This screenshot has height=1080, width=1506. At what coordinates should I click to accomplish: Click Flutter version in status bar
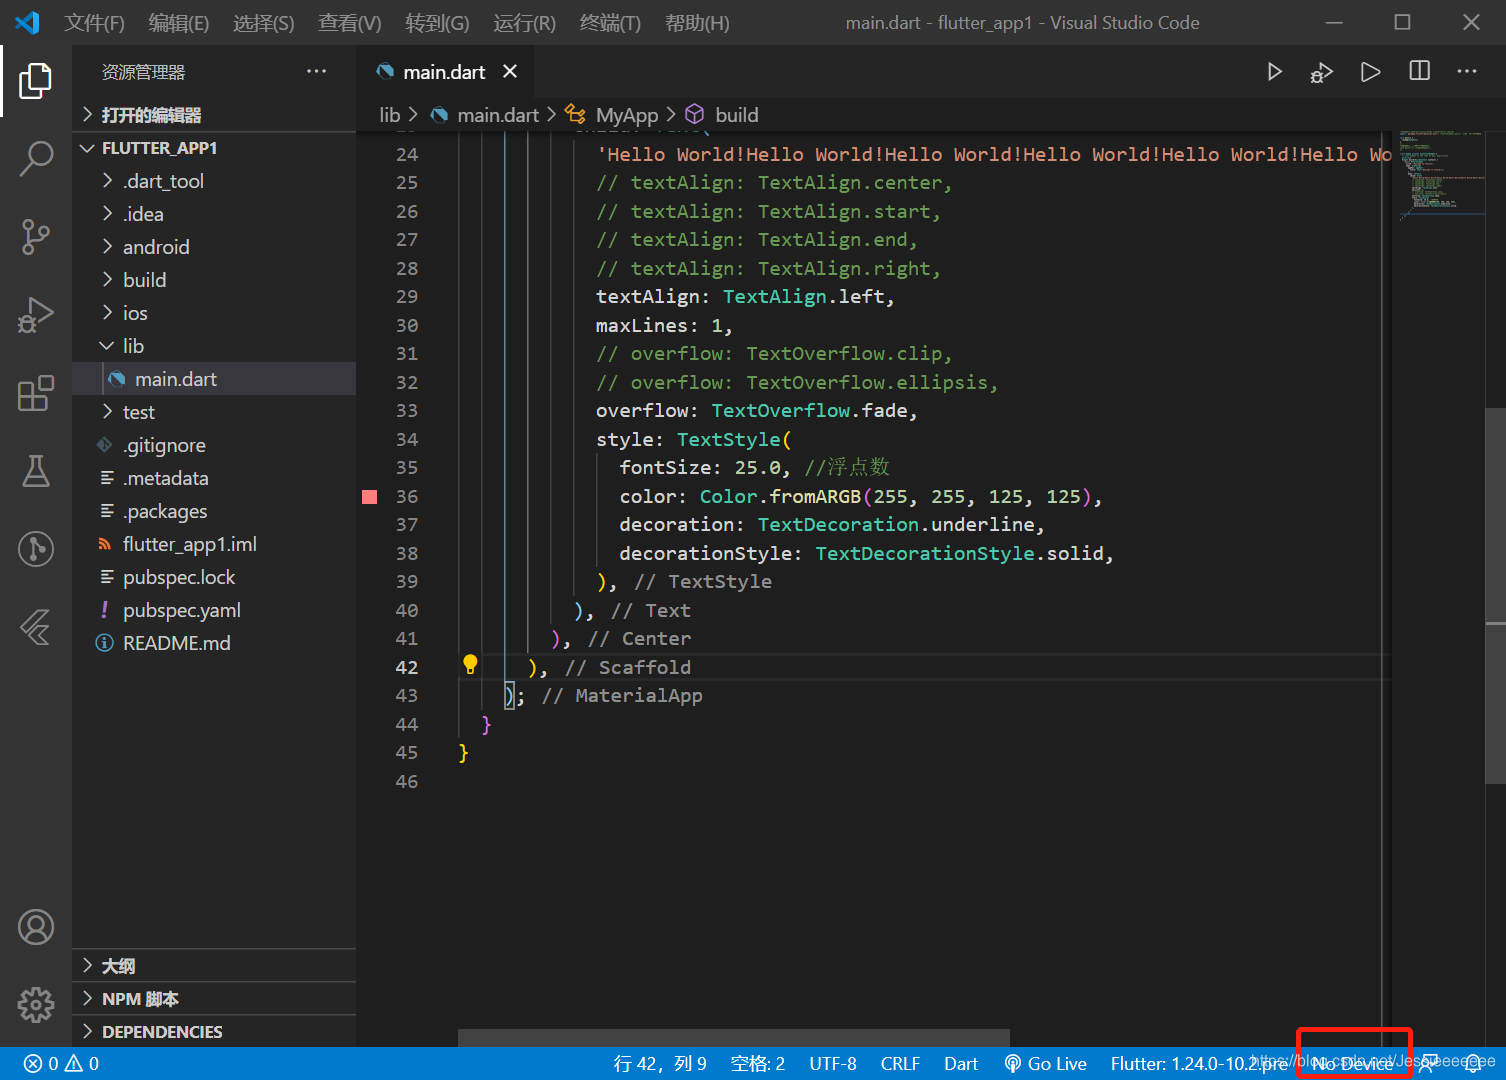1199,1064
